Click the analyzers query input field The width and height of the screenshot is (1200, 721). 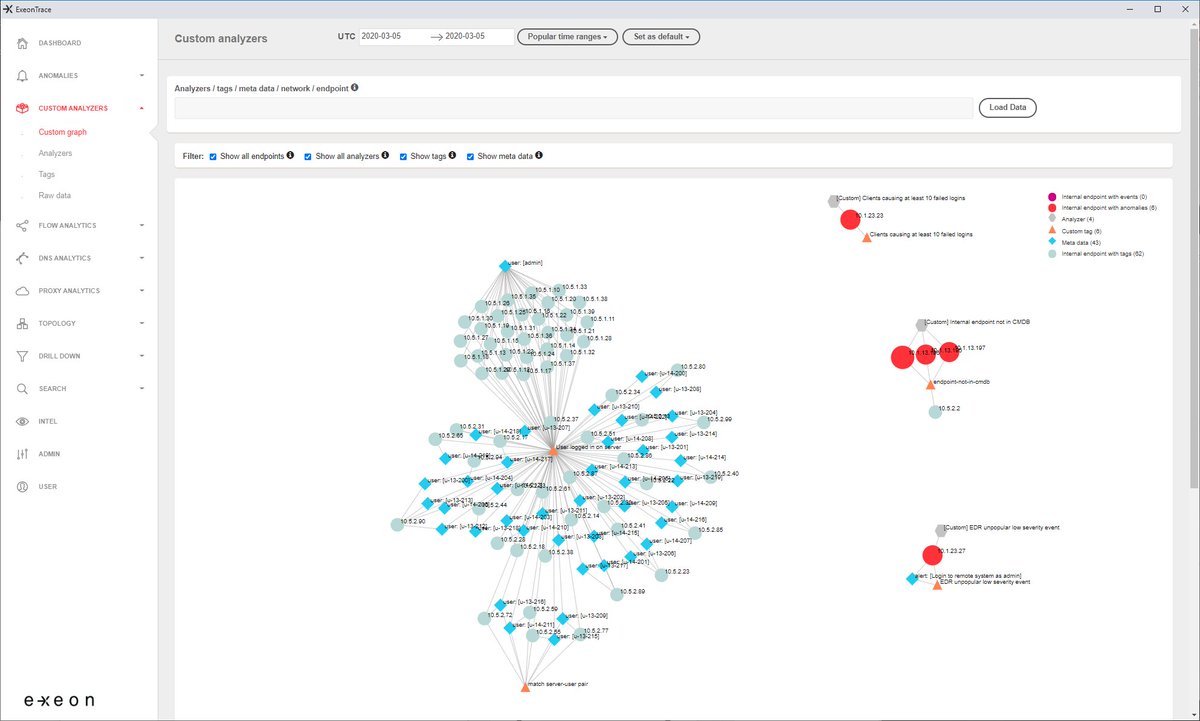[x=570, y=107]
